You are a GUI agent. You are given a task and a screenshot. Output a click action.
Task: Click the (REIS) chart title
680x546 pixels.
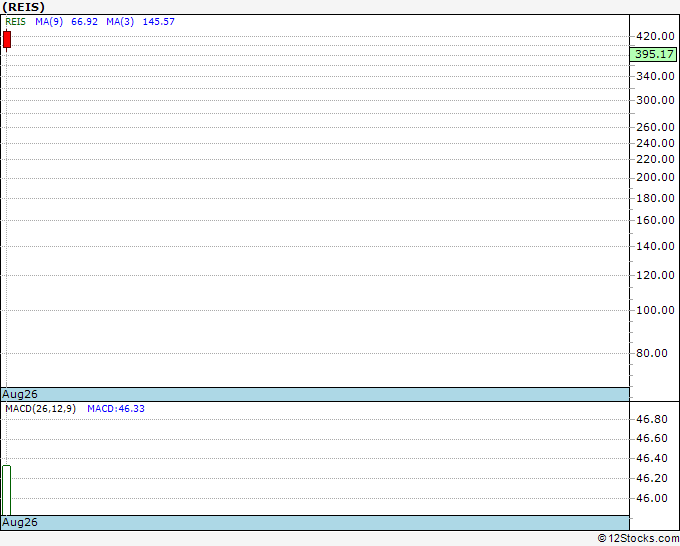(x=23, y=7)
